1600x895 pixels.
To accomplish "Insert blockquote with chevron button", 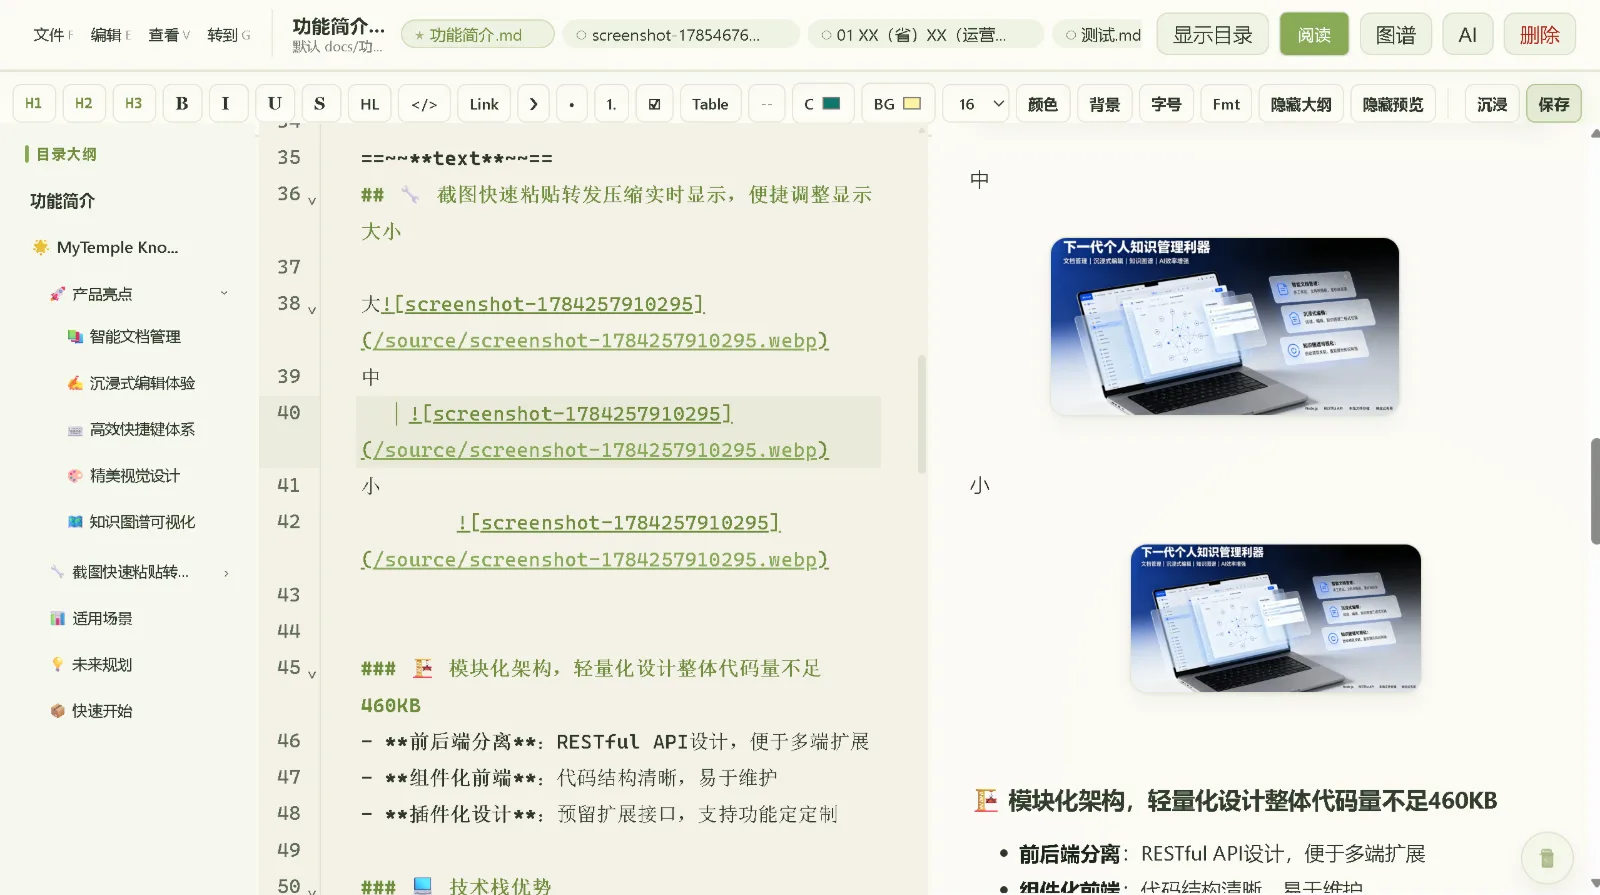I will (x=533, y=104).
